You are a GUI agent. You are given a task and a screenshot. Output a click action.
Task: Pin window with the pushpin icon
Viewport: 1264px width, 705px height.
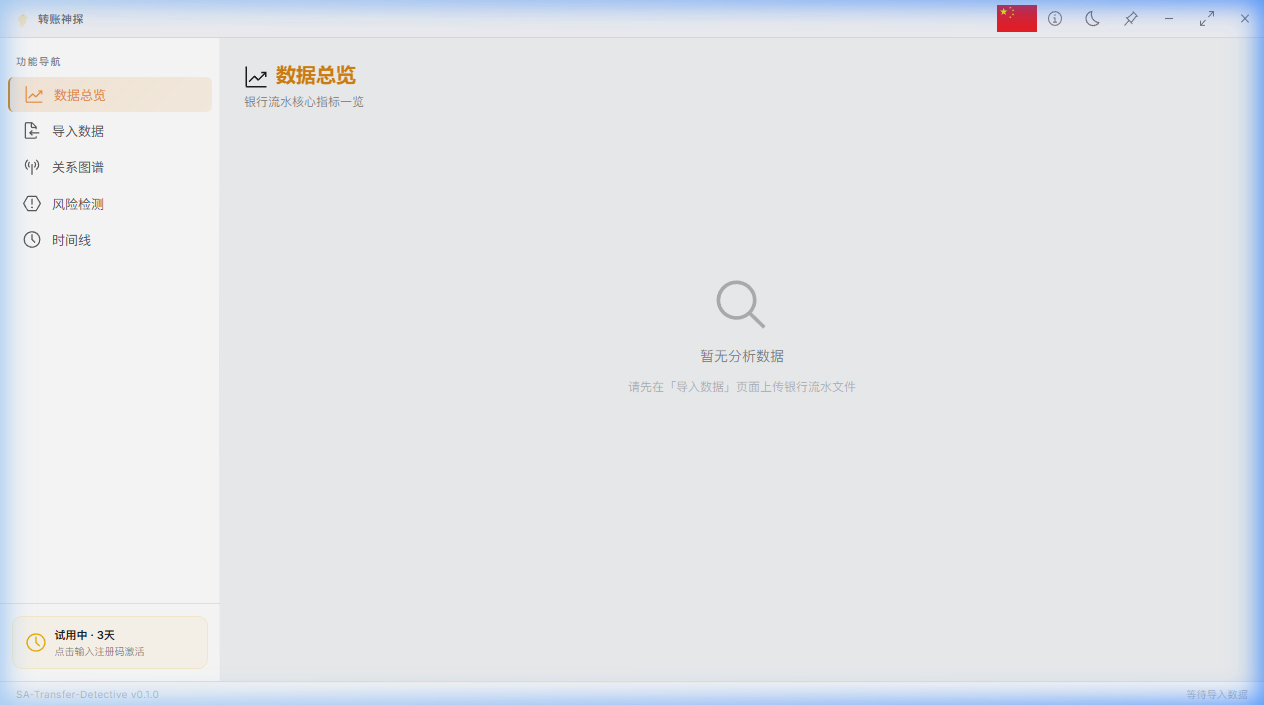[1131, 19]
